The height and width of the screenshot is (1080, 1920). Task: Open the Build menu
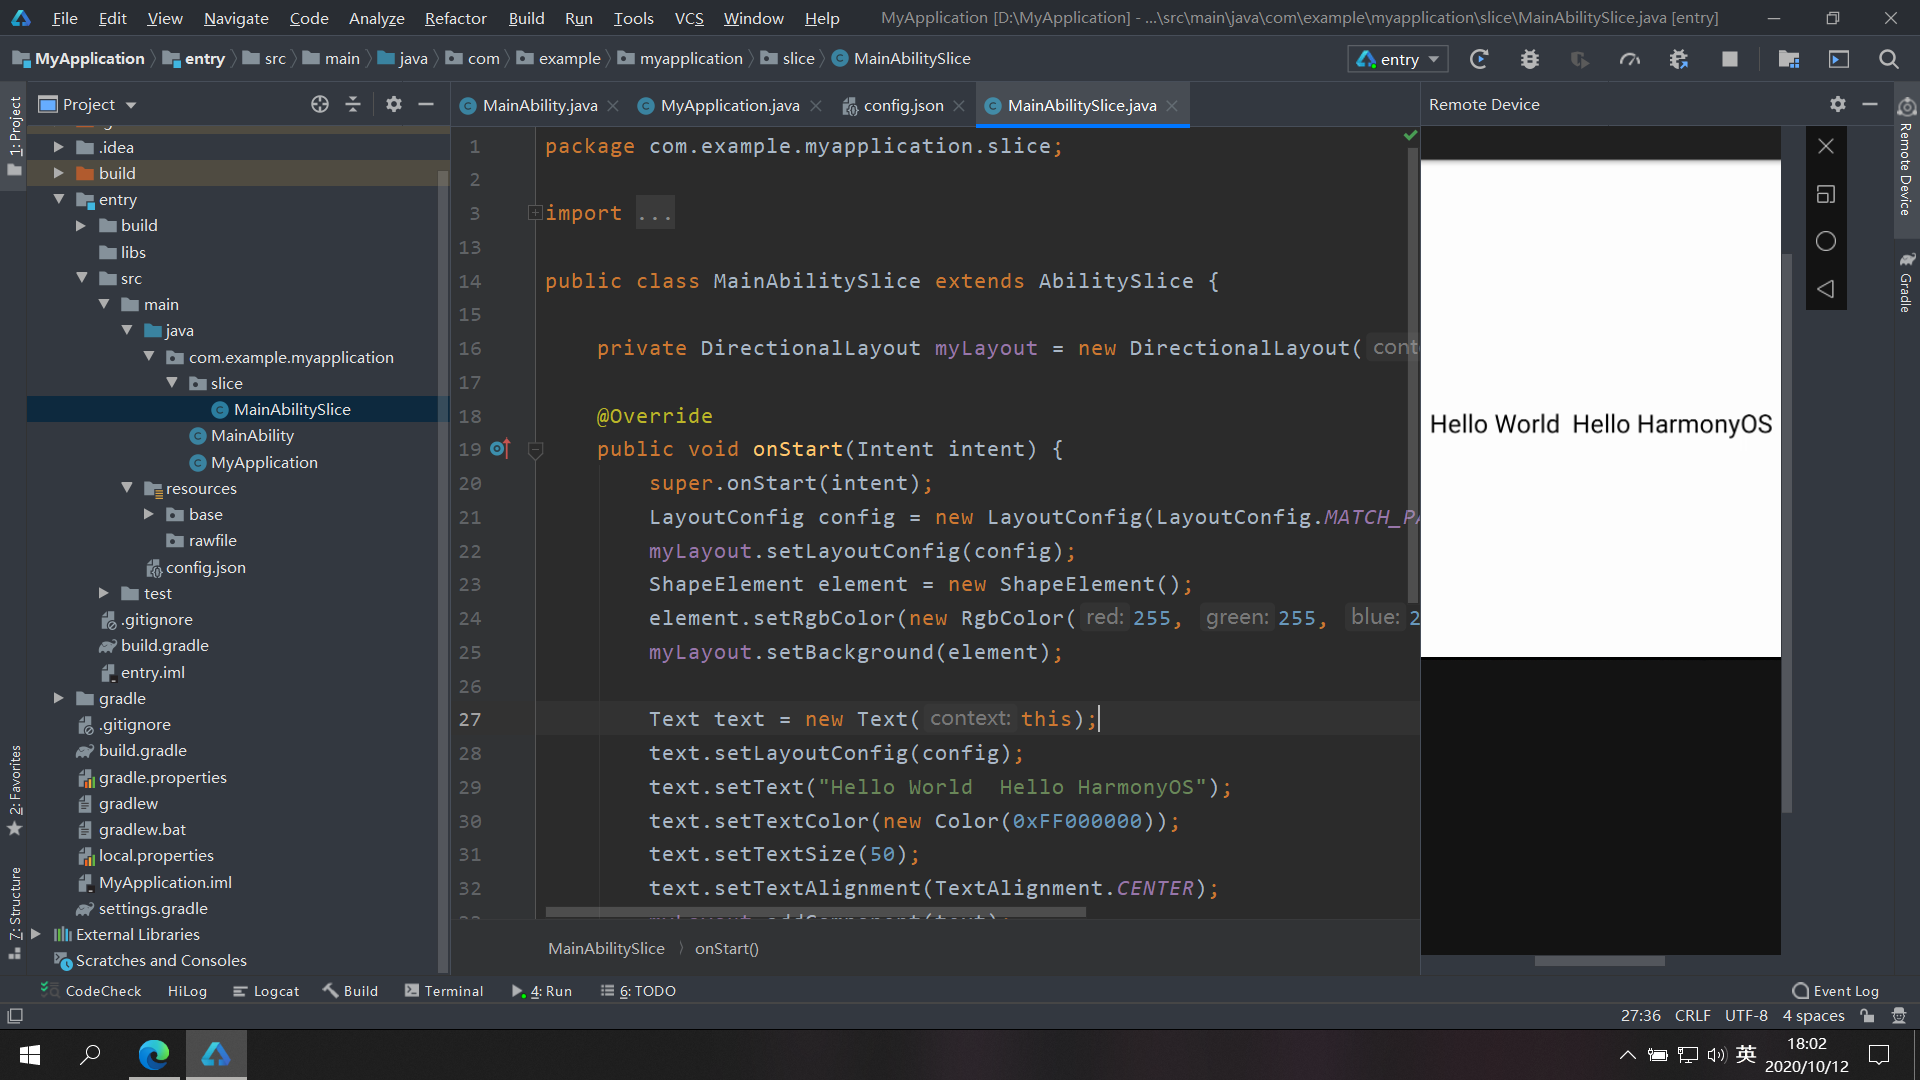526,18
